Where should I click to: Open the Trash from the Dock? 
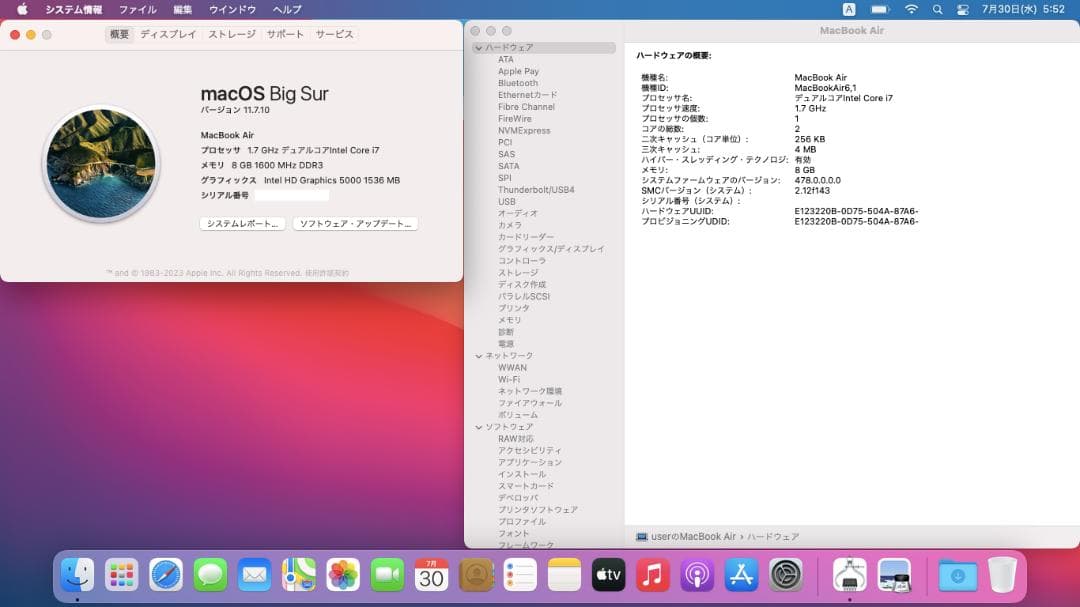pyautogui.click(x=1002, y=575)
